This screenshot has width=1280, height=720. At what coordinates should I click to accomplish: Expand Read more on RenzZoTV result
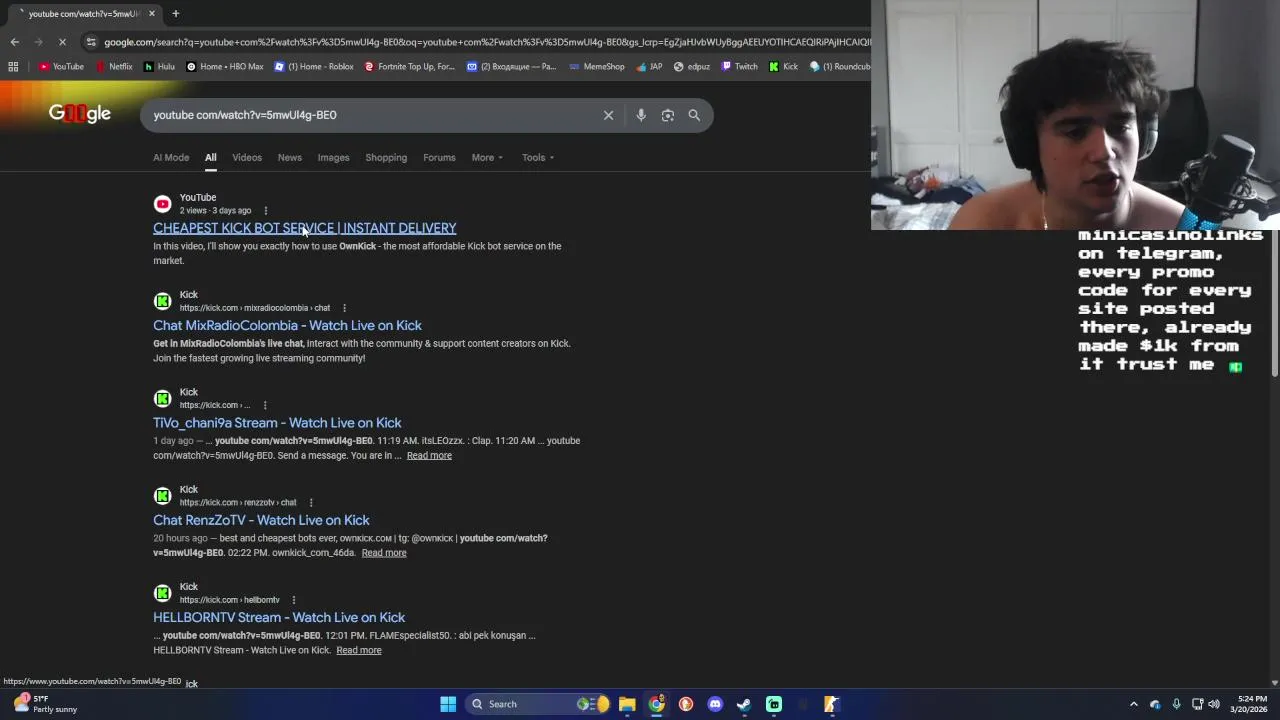click(384, 553)
